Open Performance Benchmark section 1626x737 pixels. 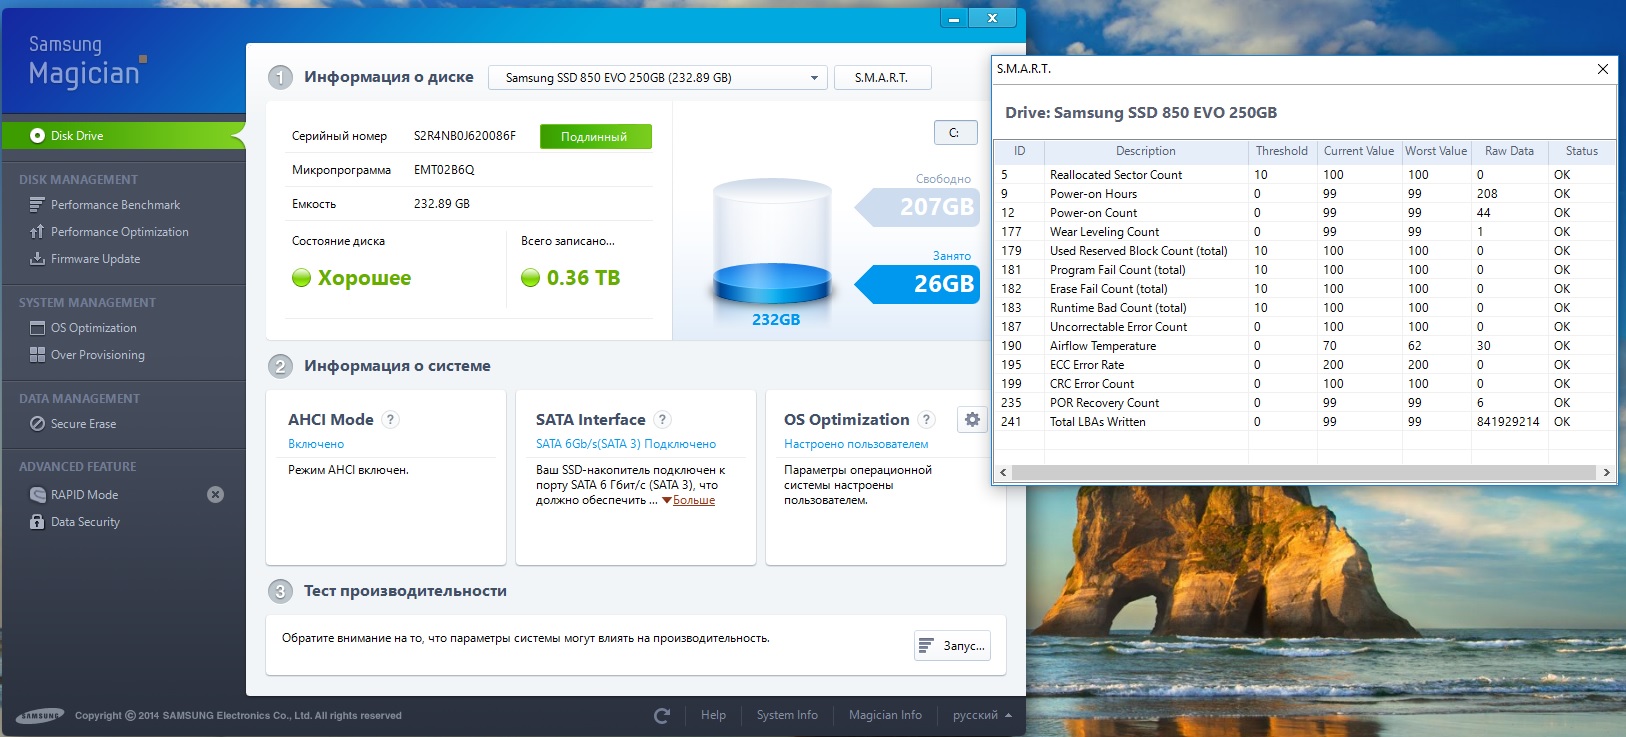[115, 205]
